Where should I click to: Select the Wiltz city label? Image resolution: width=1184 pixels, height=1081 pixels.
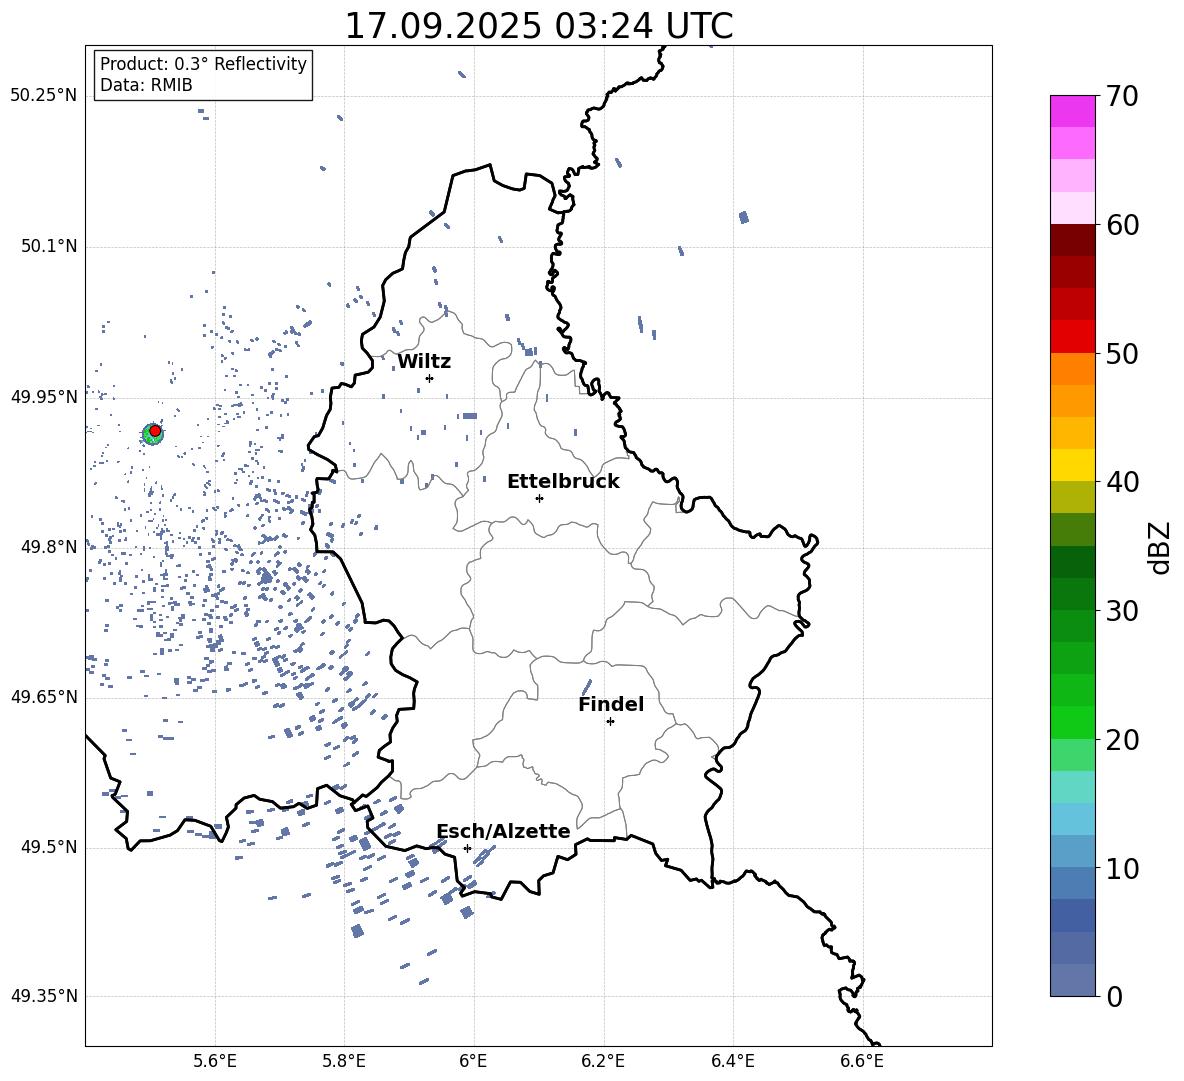(x=424, y=362)
